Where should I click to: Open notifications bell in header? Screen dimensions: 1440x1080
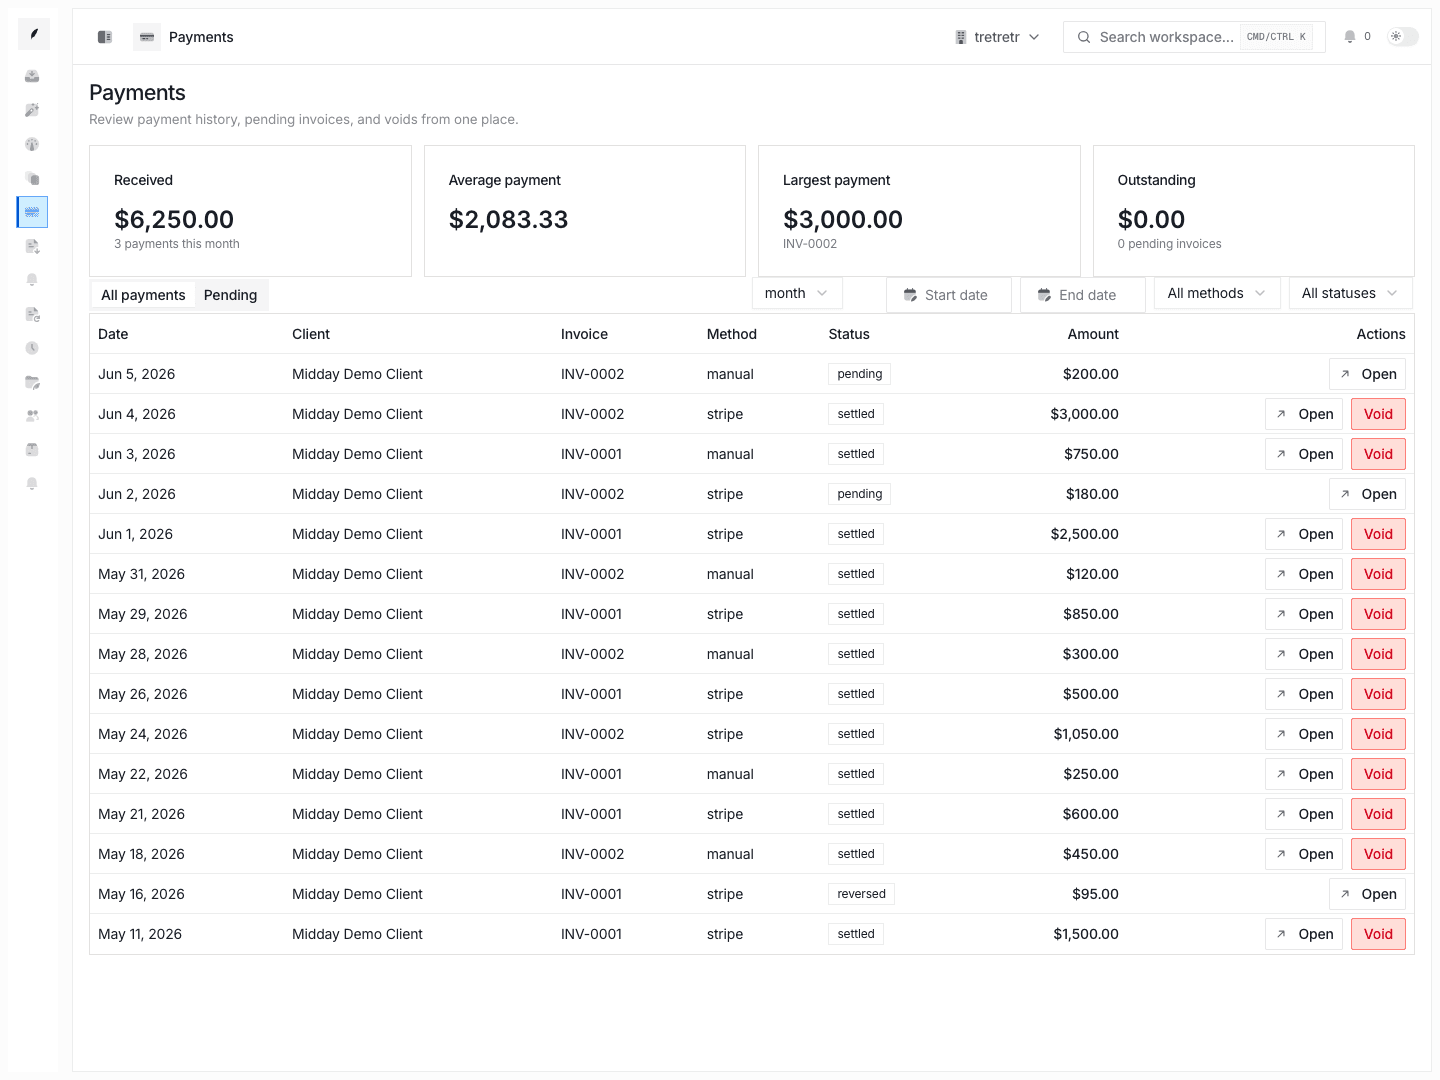click(1350, 37)
